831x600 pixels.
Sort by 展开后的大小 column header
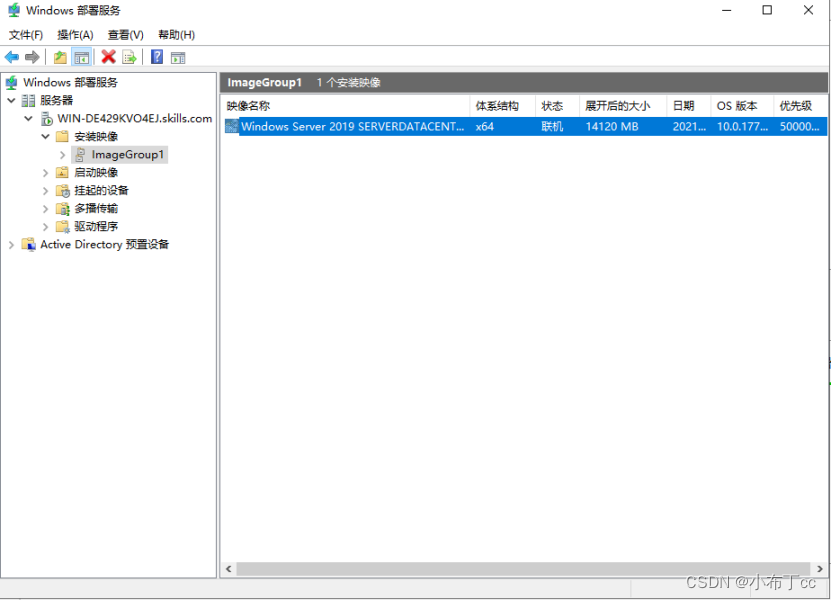coord(623,106)
